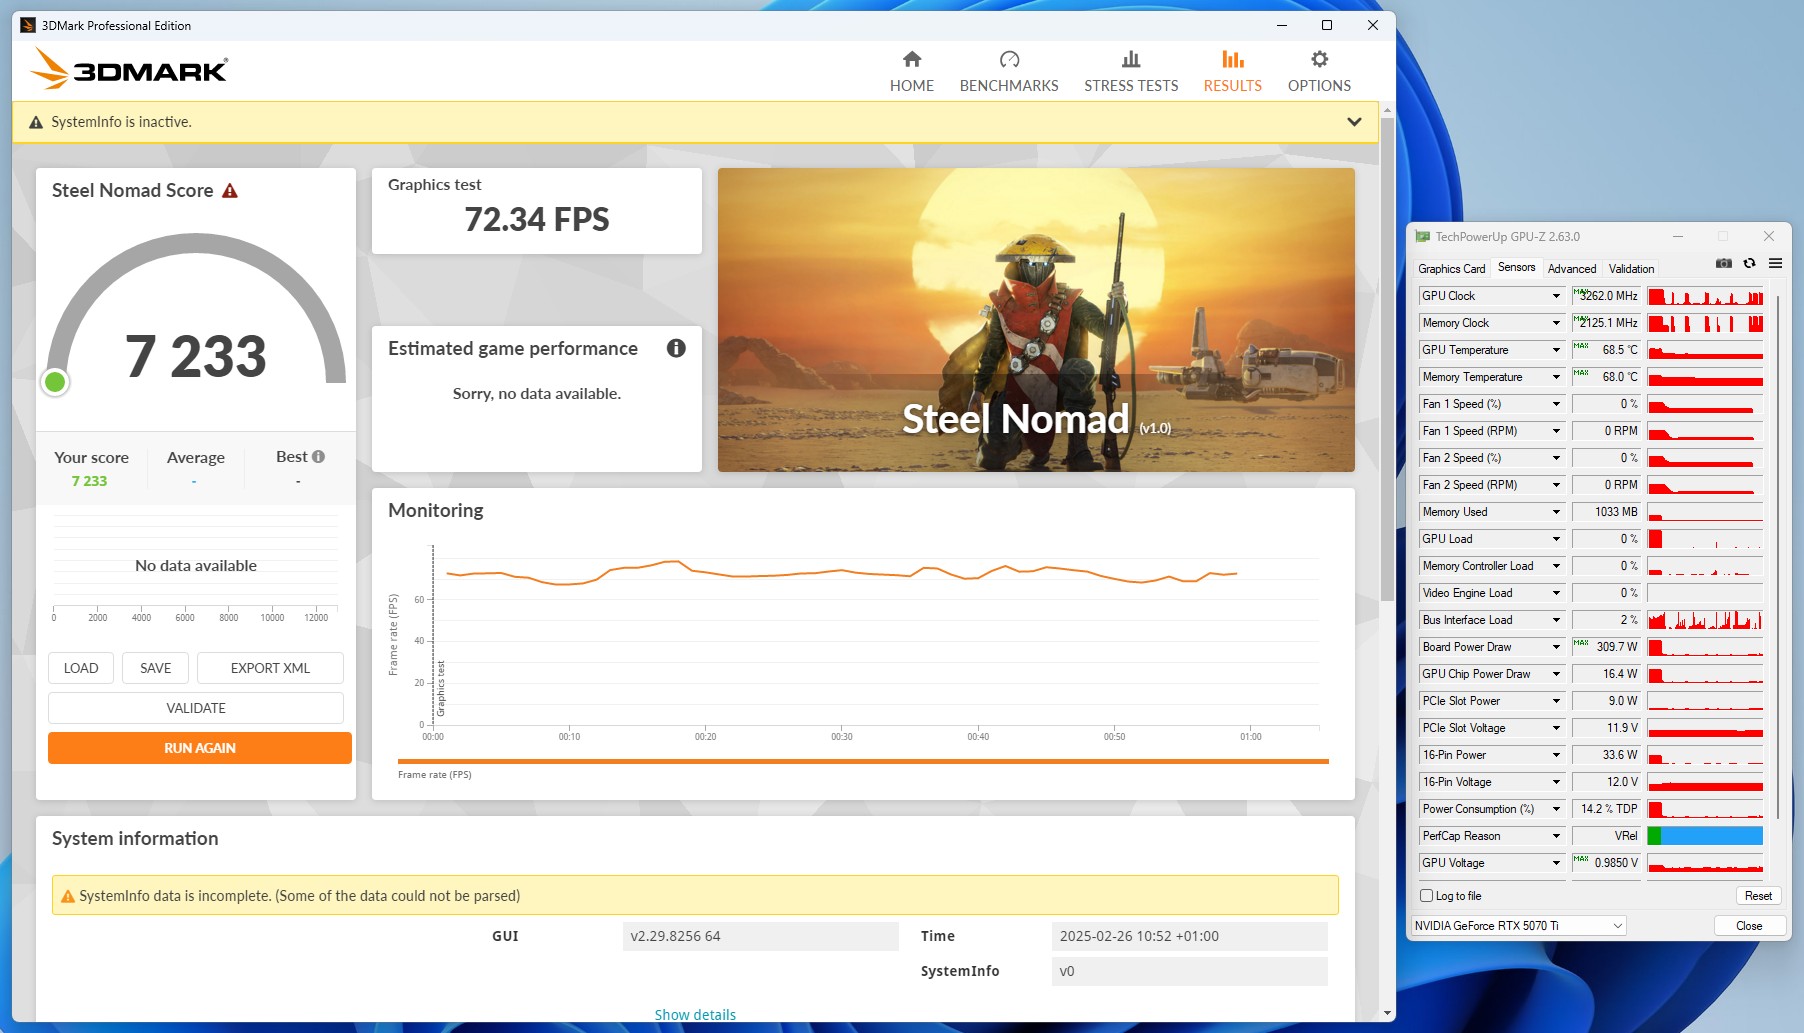This screenshot has width=1804, height=1033.
Task: Click the 3DMark vertical scrollbar thumb
Action: tap(1387, 360)
